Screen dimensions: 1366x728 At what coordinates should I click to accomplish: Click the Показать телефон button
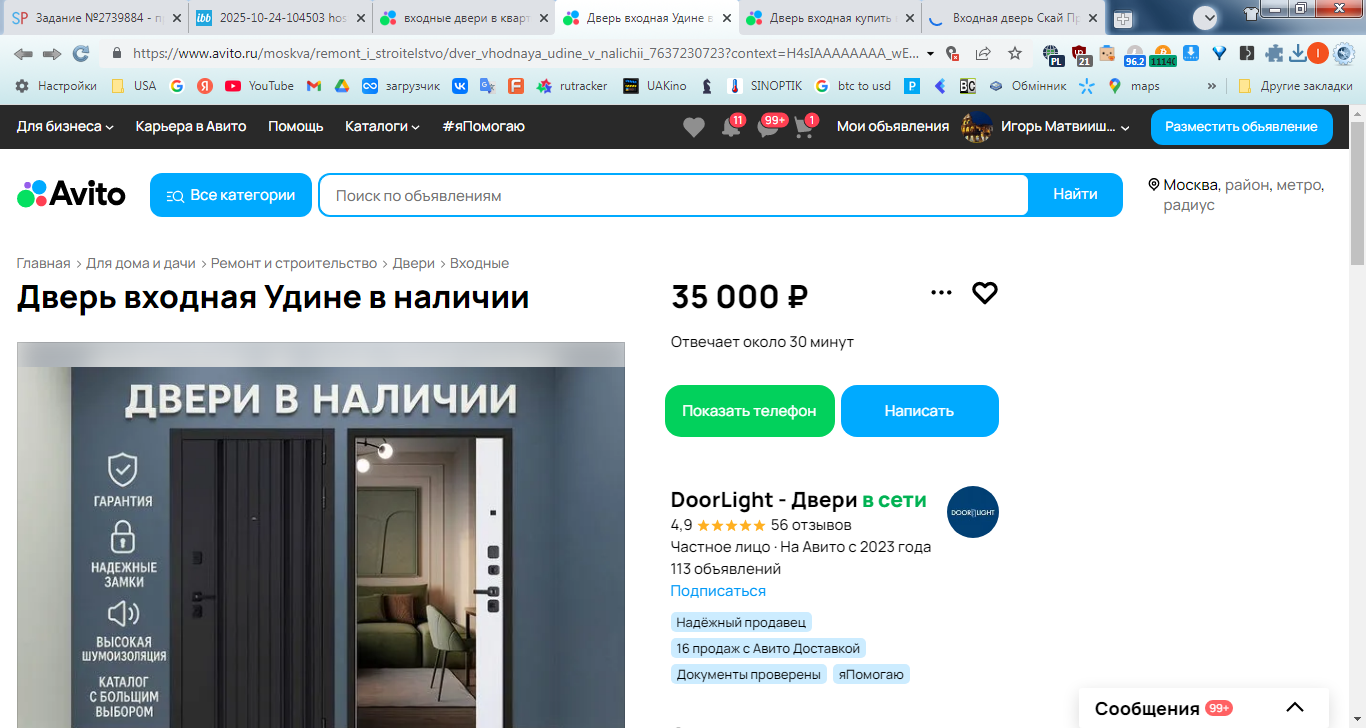750,411
